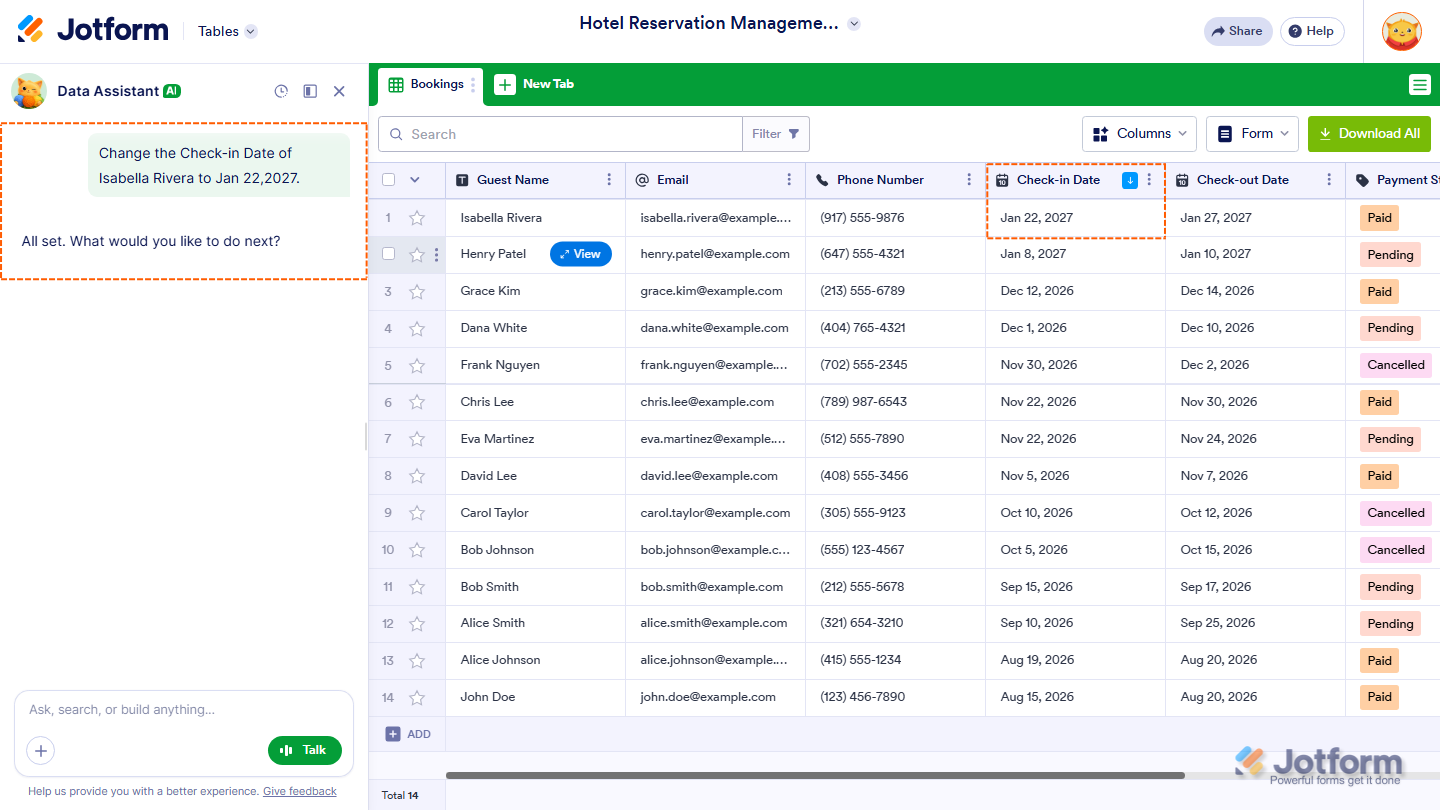This screenshot has height=810, width=1440.
Task: Open the Henry Patel row options dots
Action: coord(436,255)
